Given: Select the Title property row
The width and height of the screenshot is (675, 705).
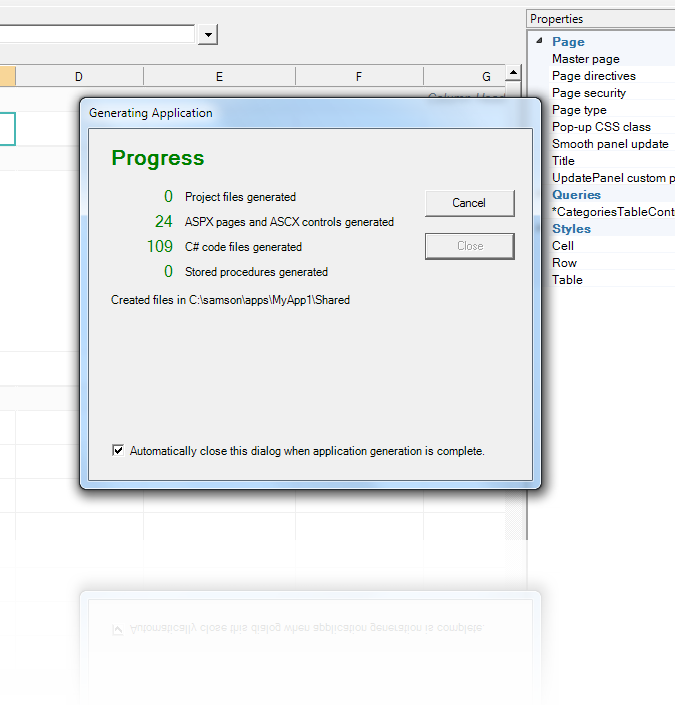Looking at the screenshot, I should coord(564,161).
